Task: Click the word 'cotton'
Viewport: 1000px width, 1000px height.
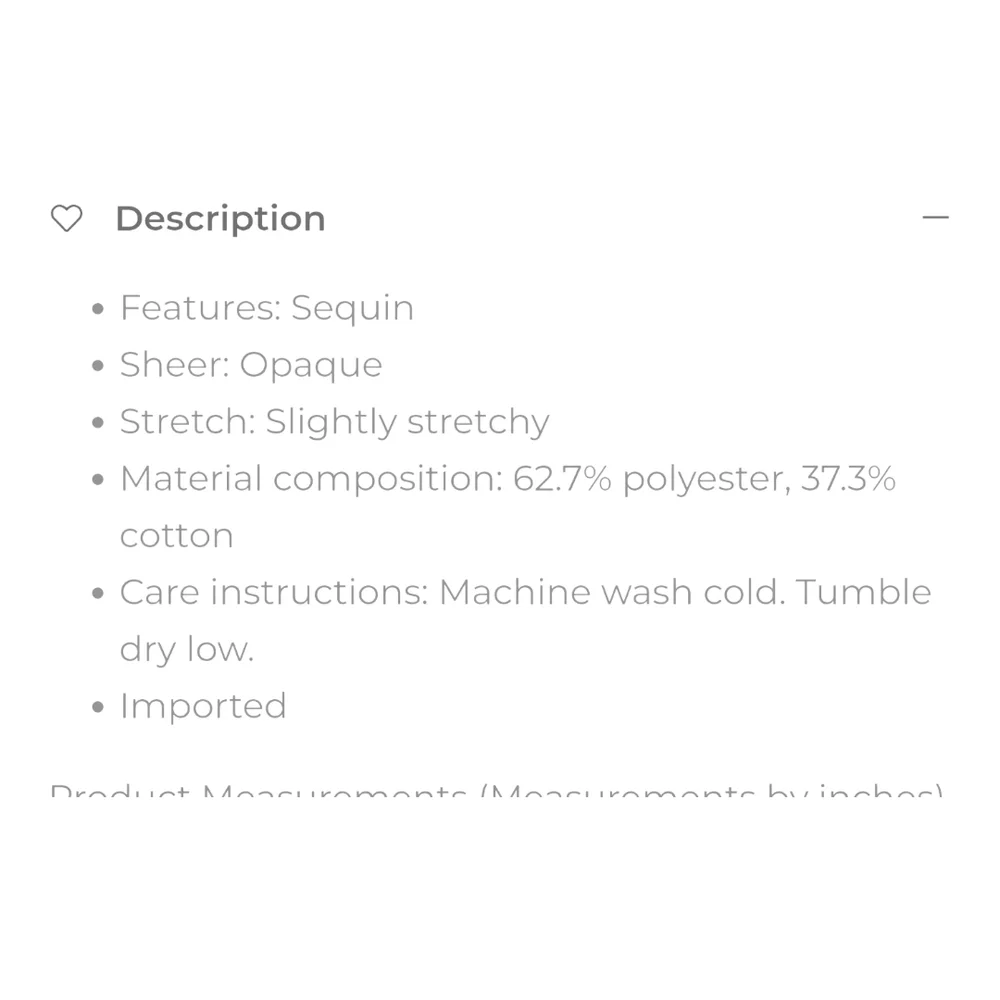Action: point(177,536)
